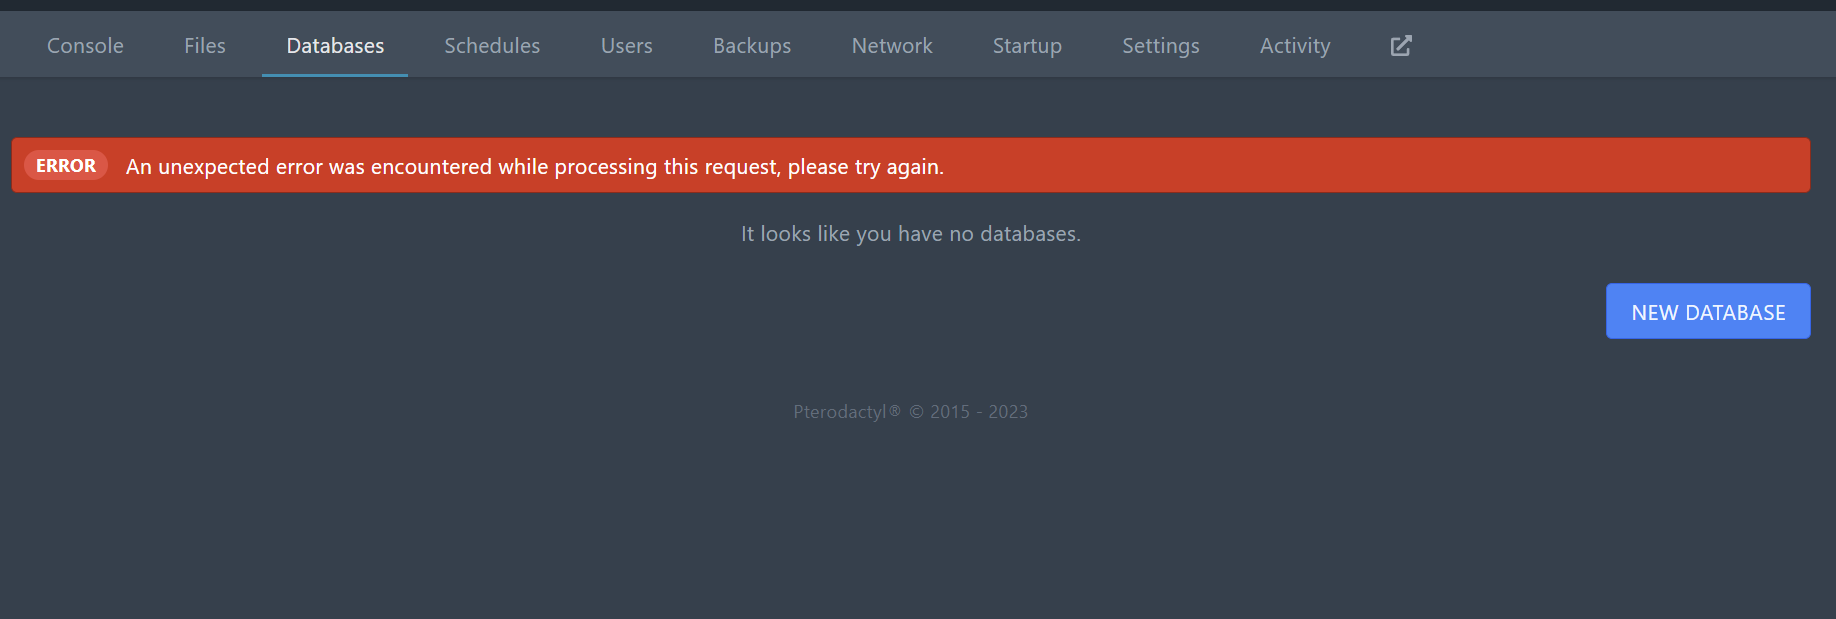Image resolution: width=1836 pixels, height=619 pixels.
Task: Click the red error message banner
Action: (910, 165)
